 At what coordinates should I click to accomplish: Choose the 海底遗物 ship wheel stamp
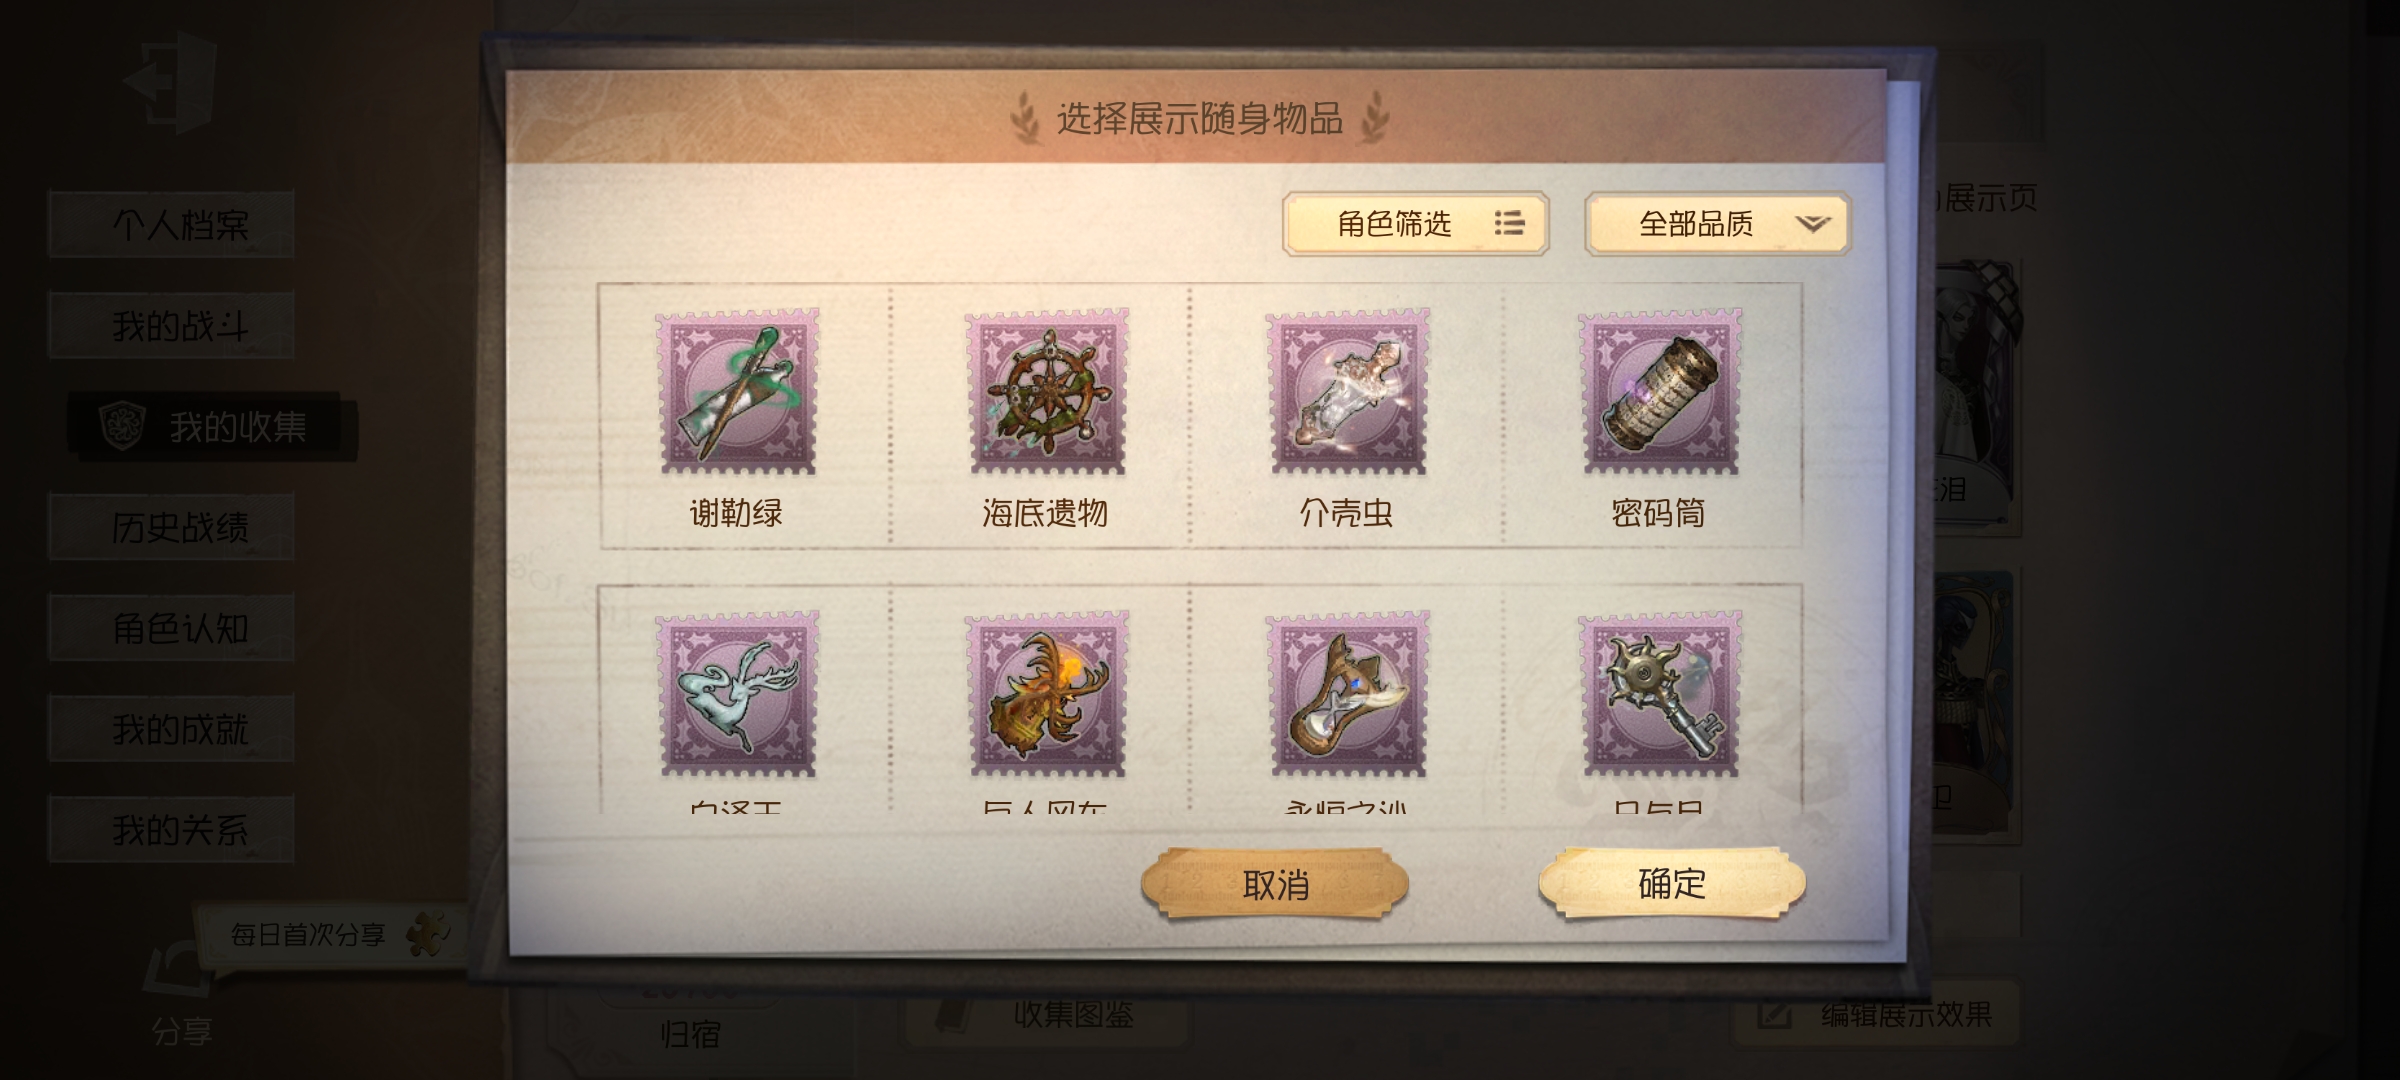coord(1047,391)
